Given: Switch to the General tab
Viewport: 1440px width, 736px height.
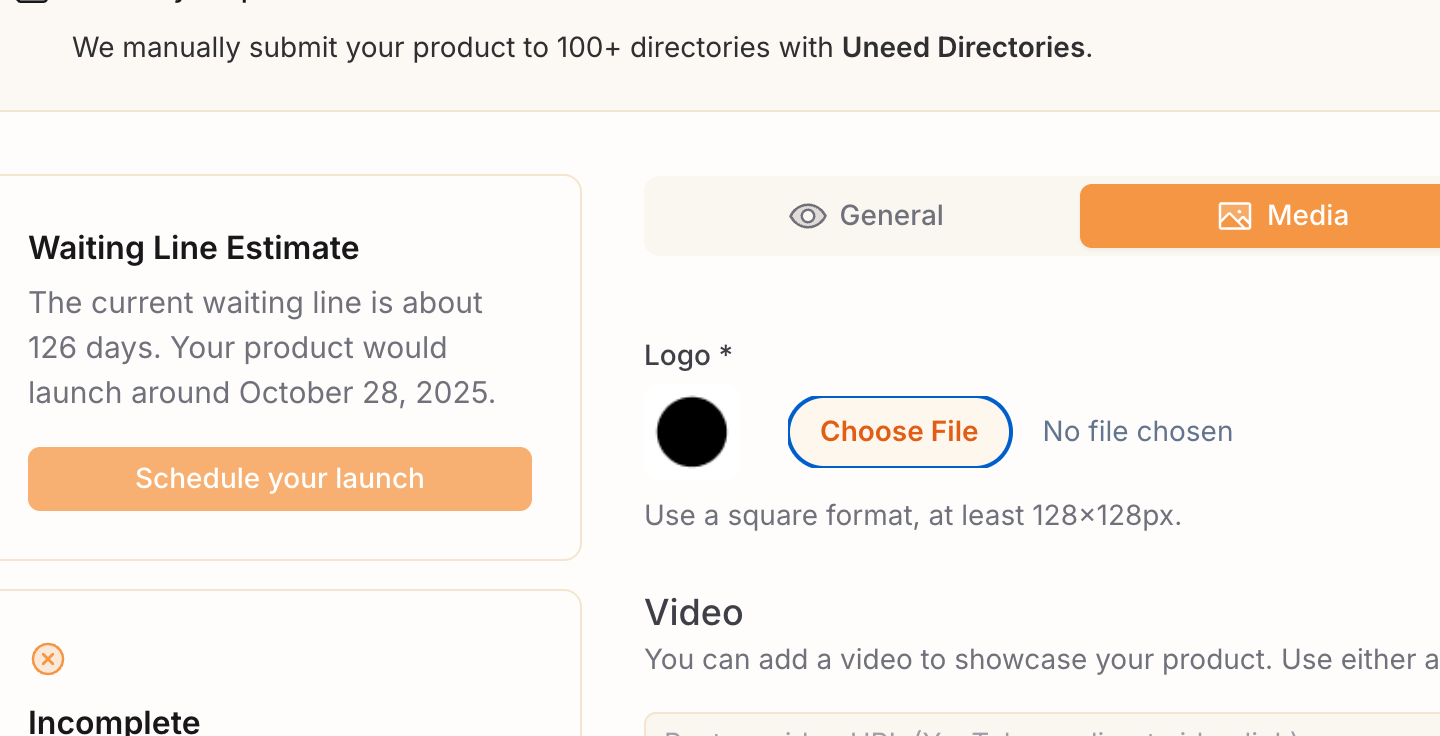Looking at the screenshot, I should point(864,216).
